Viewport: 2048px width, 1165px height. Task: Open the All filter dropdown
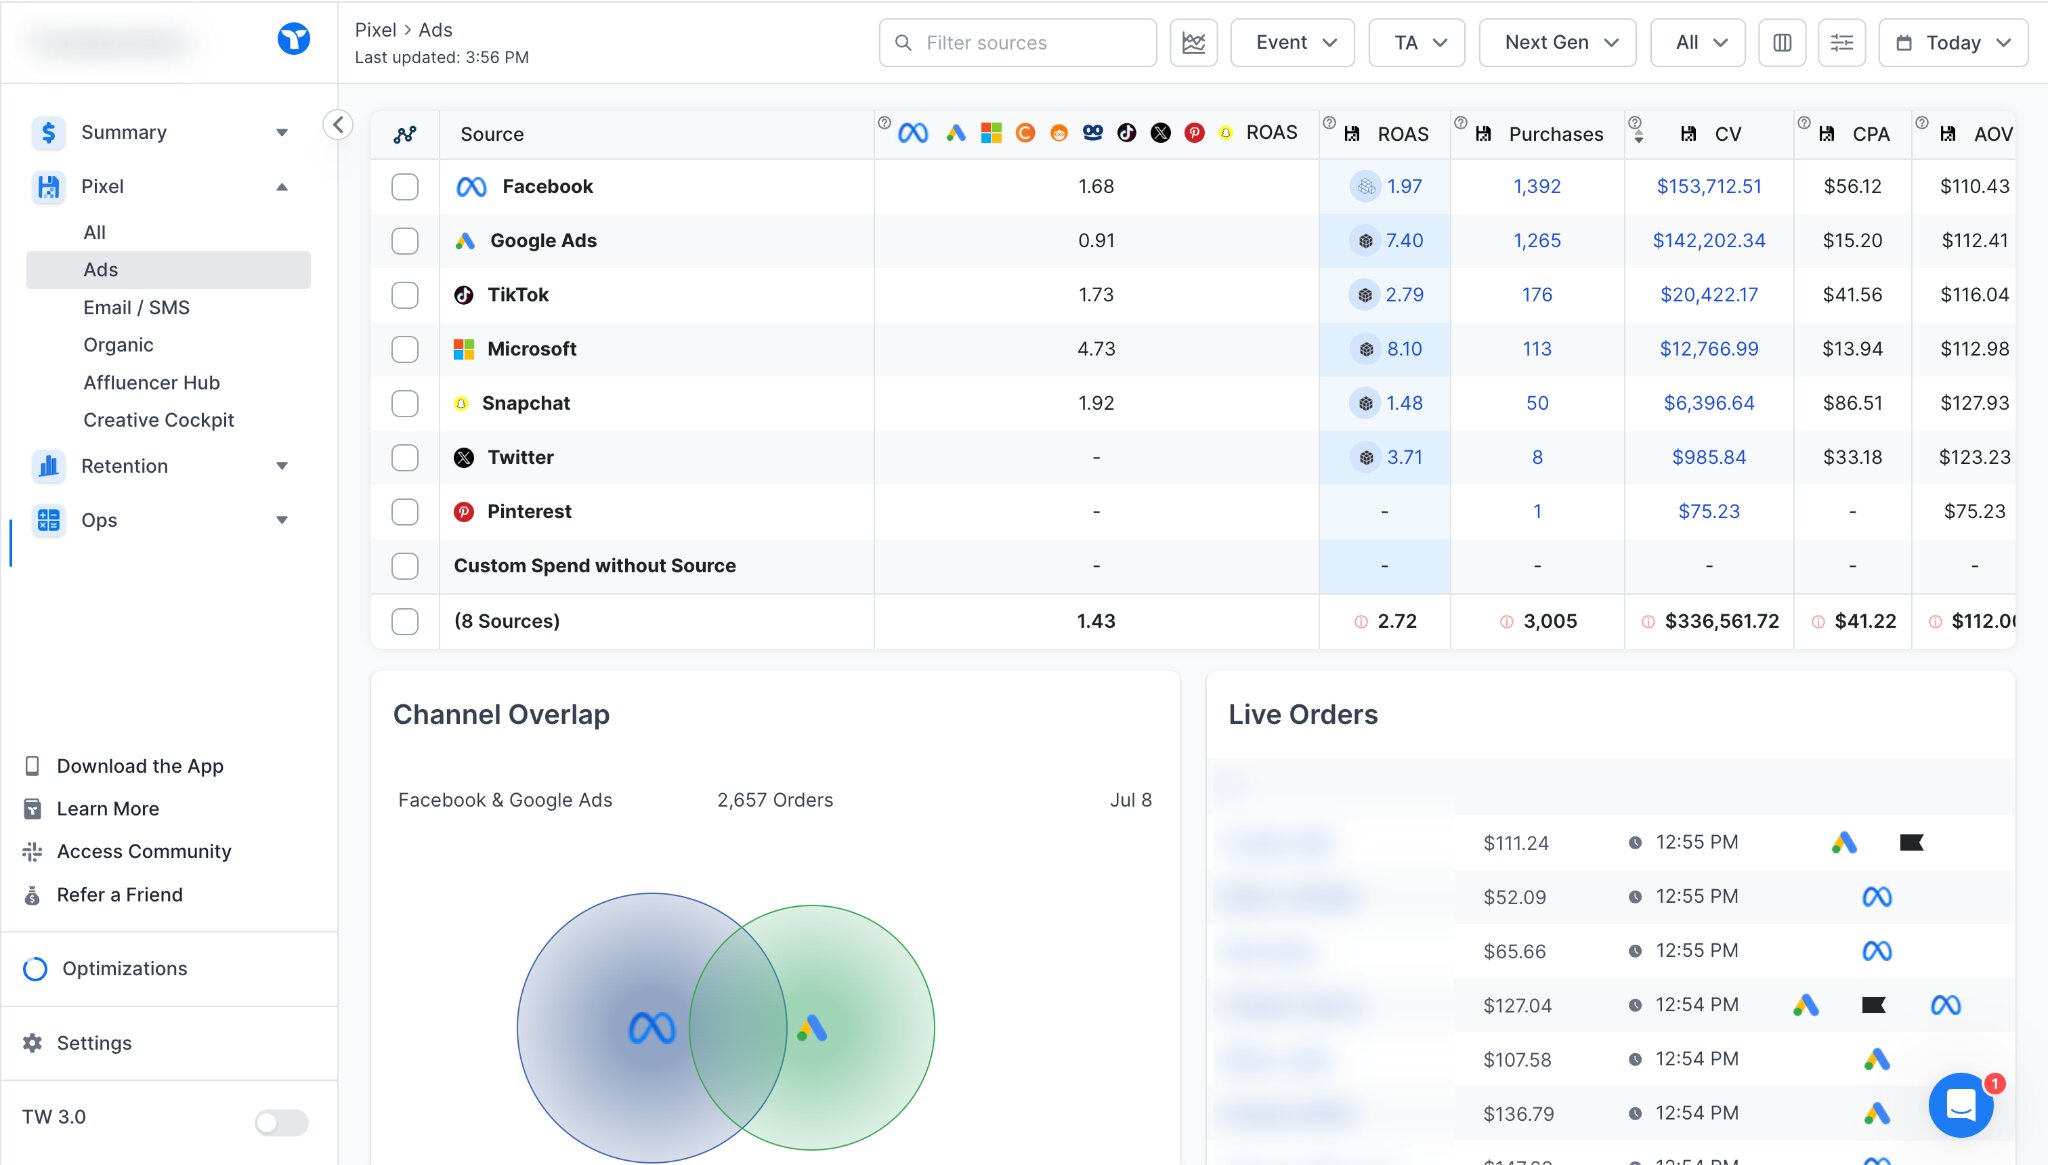click(1697, 42)
